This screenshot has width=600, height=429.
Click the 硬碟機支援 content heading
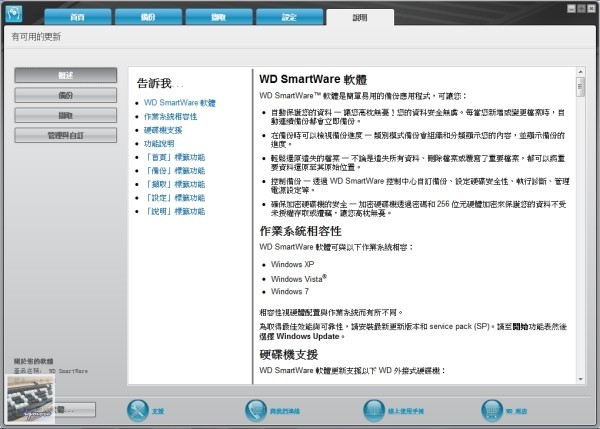(289, 354)
